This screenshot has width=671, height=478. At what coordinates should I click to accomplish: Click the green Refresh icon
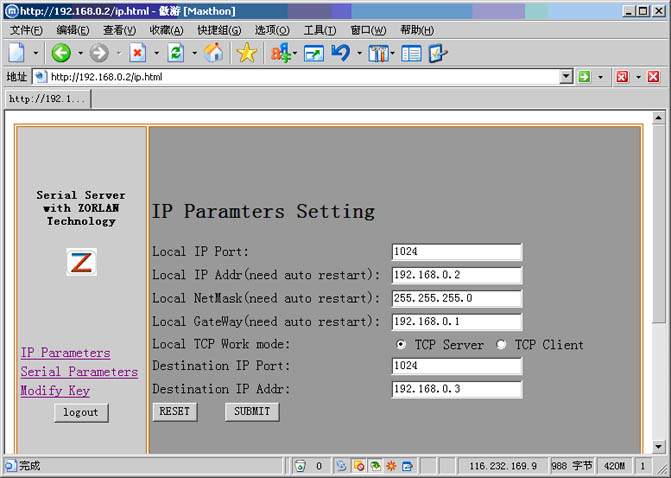176,53
